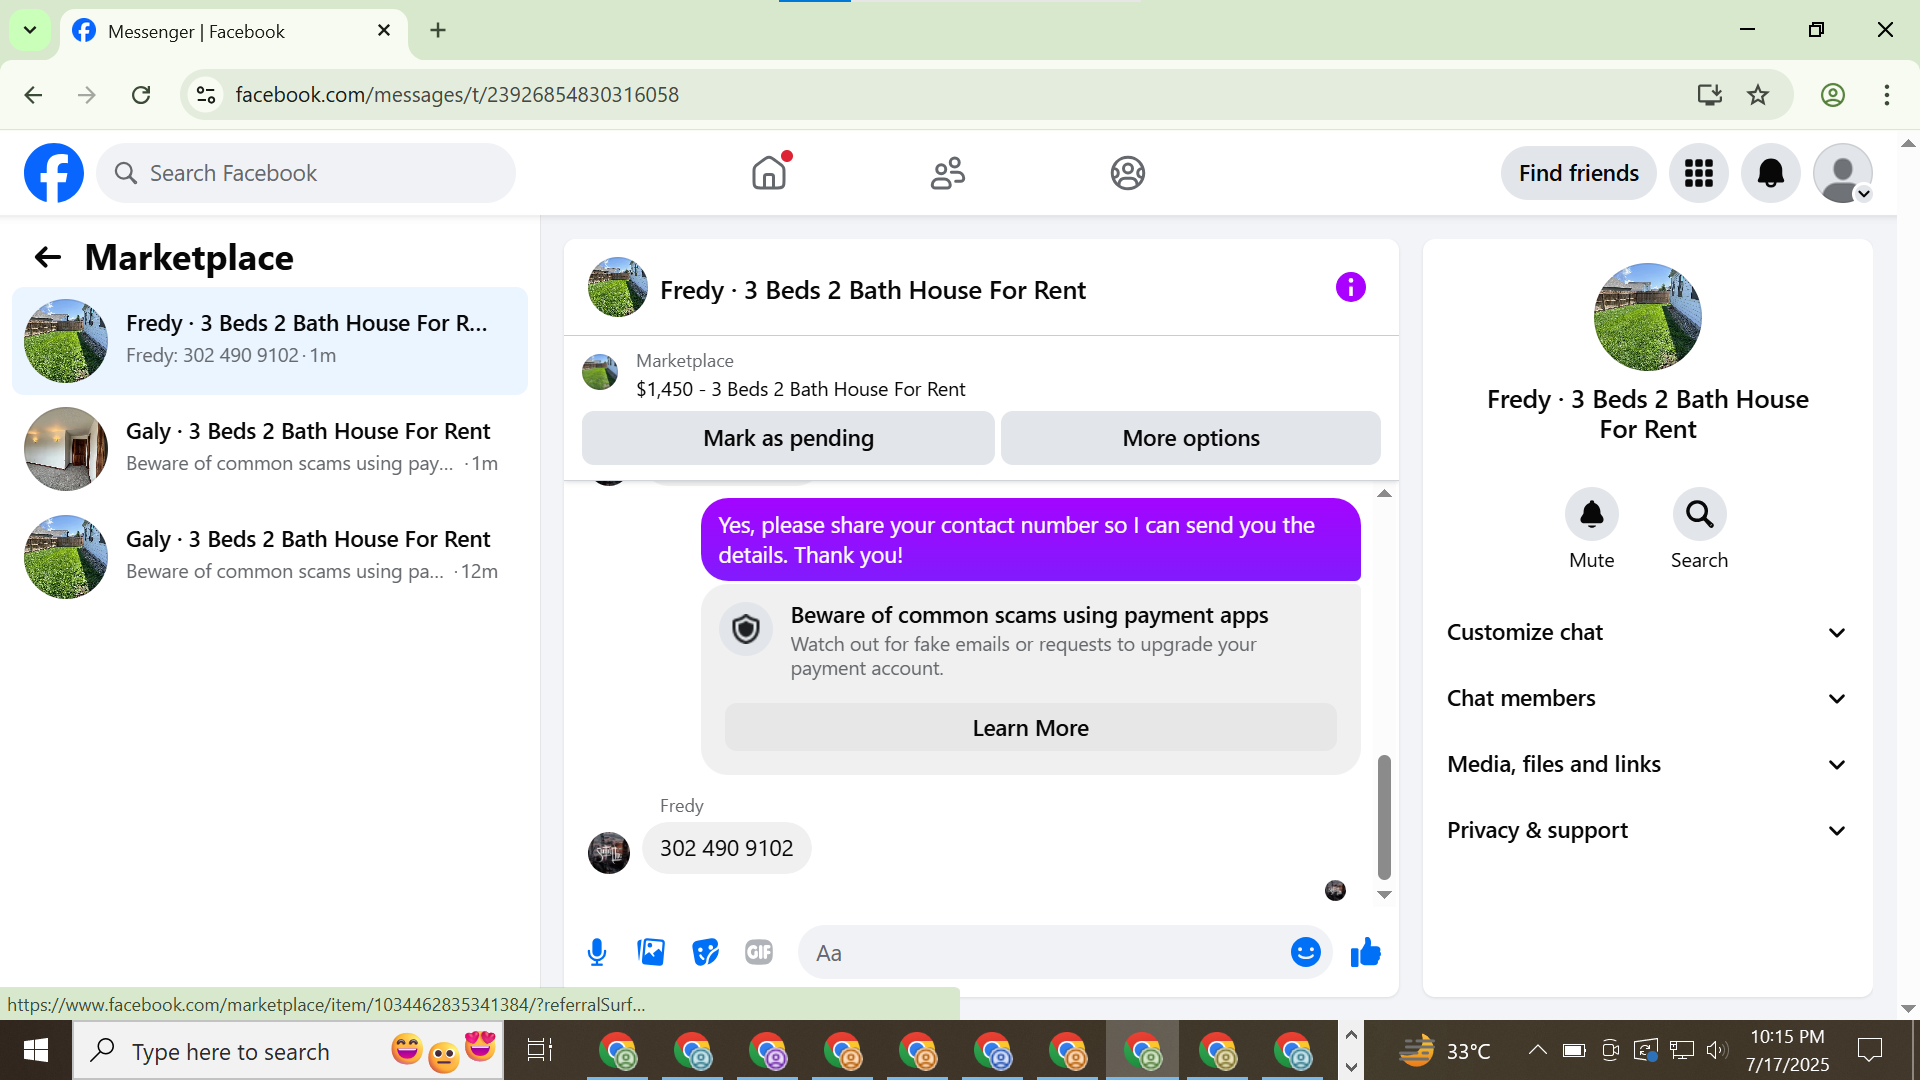This screenshot has width=1920, height=1080.
Task: Open the volume control in system tray
Action: coord(1717,1050)
